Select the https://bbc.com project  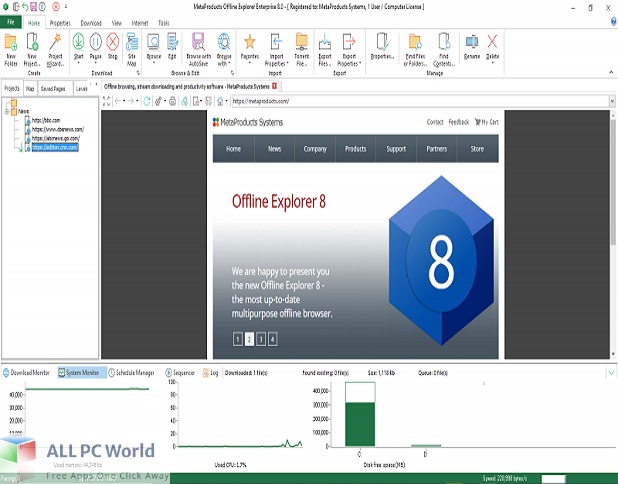pyautogui.click(x=46, y=120)
